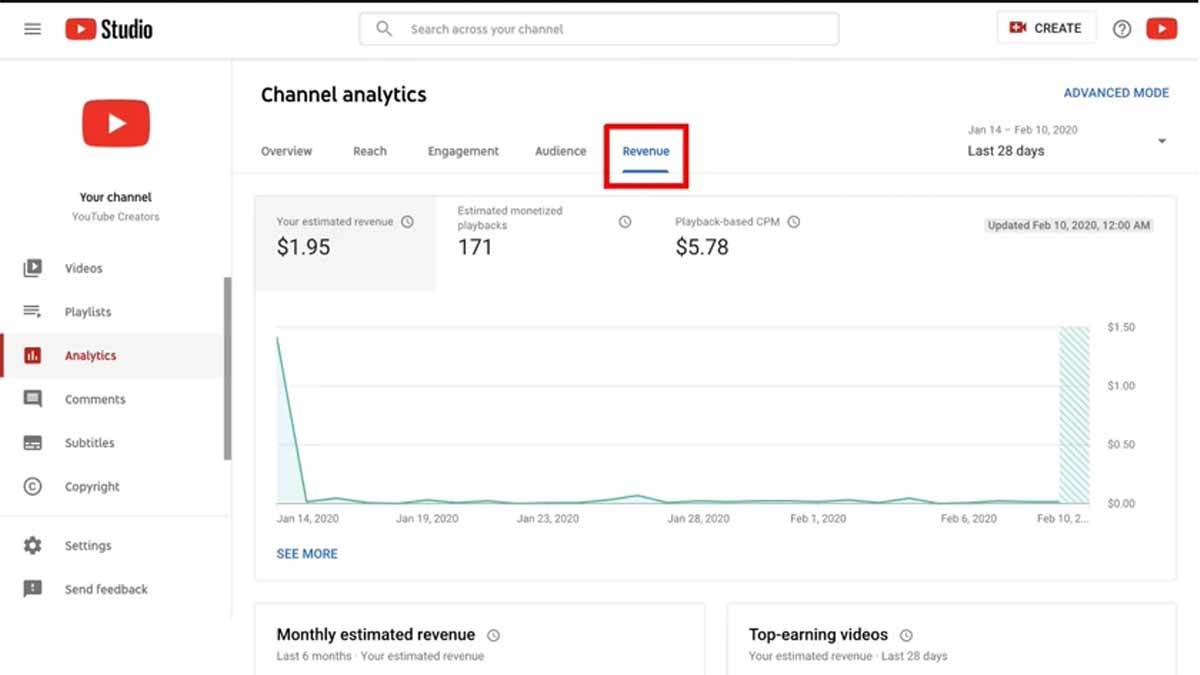The image size is (1200, 675).
Task: Open the account avatar in top bar
Action: point(1161,29)
